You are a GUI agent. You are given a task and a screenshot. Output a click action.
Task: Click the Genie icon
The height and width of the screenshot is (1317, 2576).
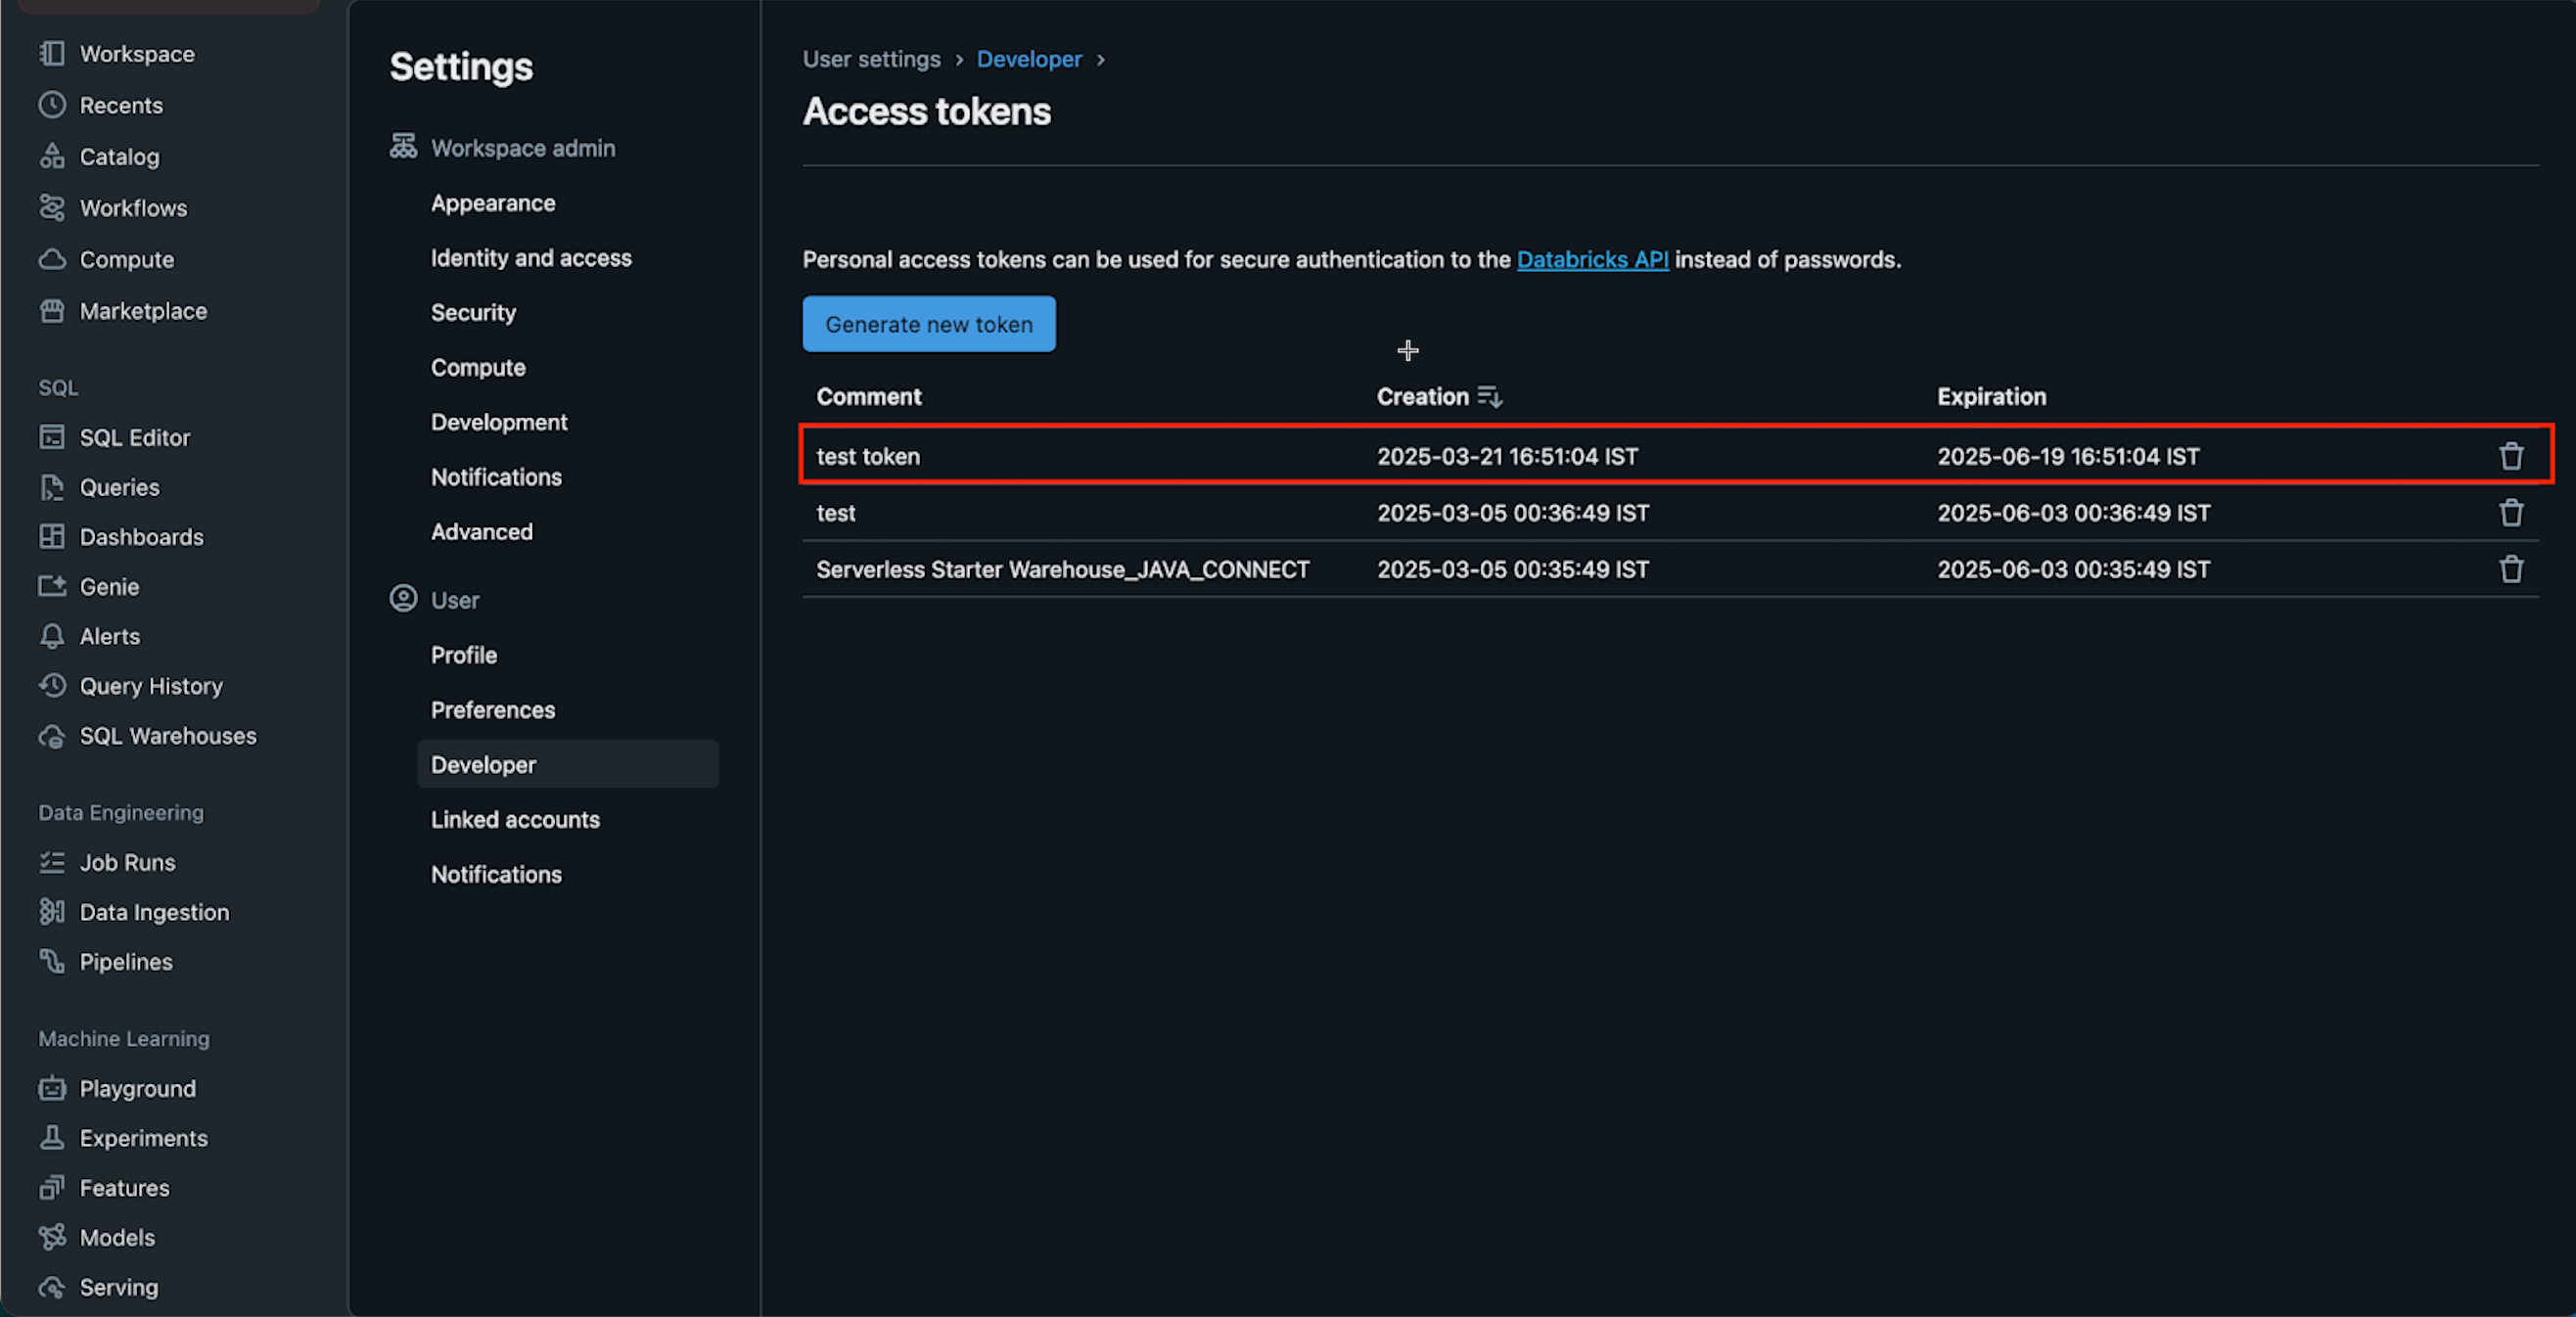(x=52, y=586)
